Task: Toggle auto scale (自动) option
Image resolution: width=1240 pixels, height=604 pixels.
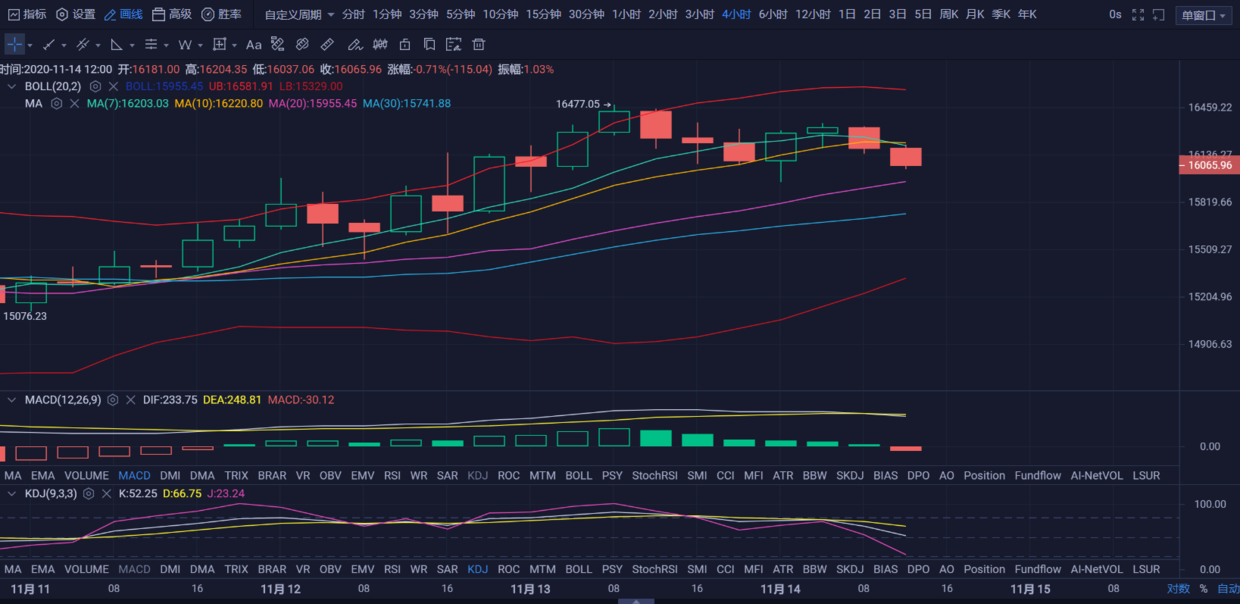Action: tap(1227, 589)
